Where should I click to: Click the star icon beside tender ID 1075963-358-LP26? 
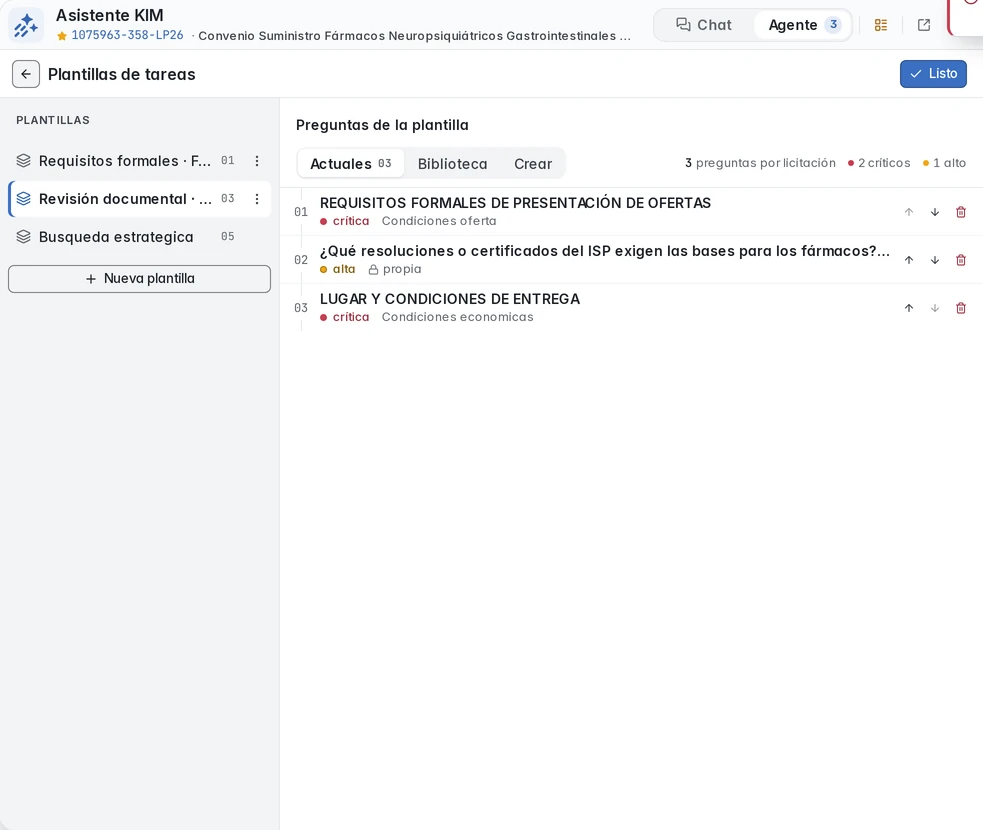click(x=61, y=36)
